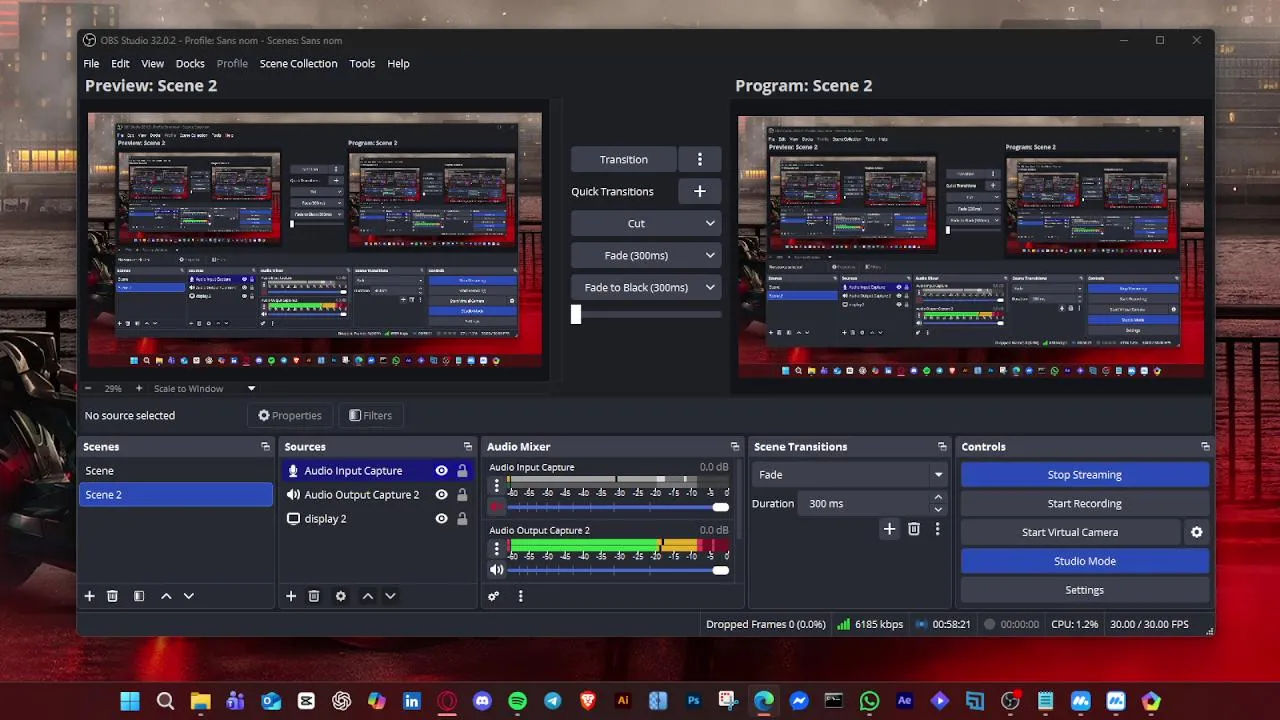This screenshot has height=720, width=1280.
Task: Open the Scene Collection menu
Action: pyautogui.click(x=298, y=63)
